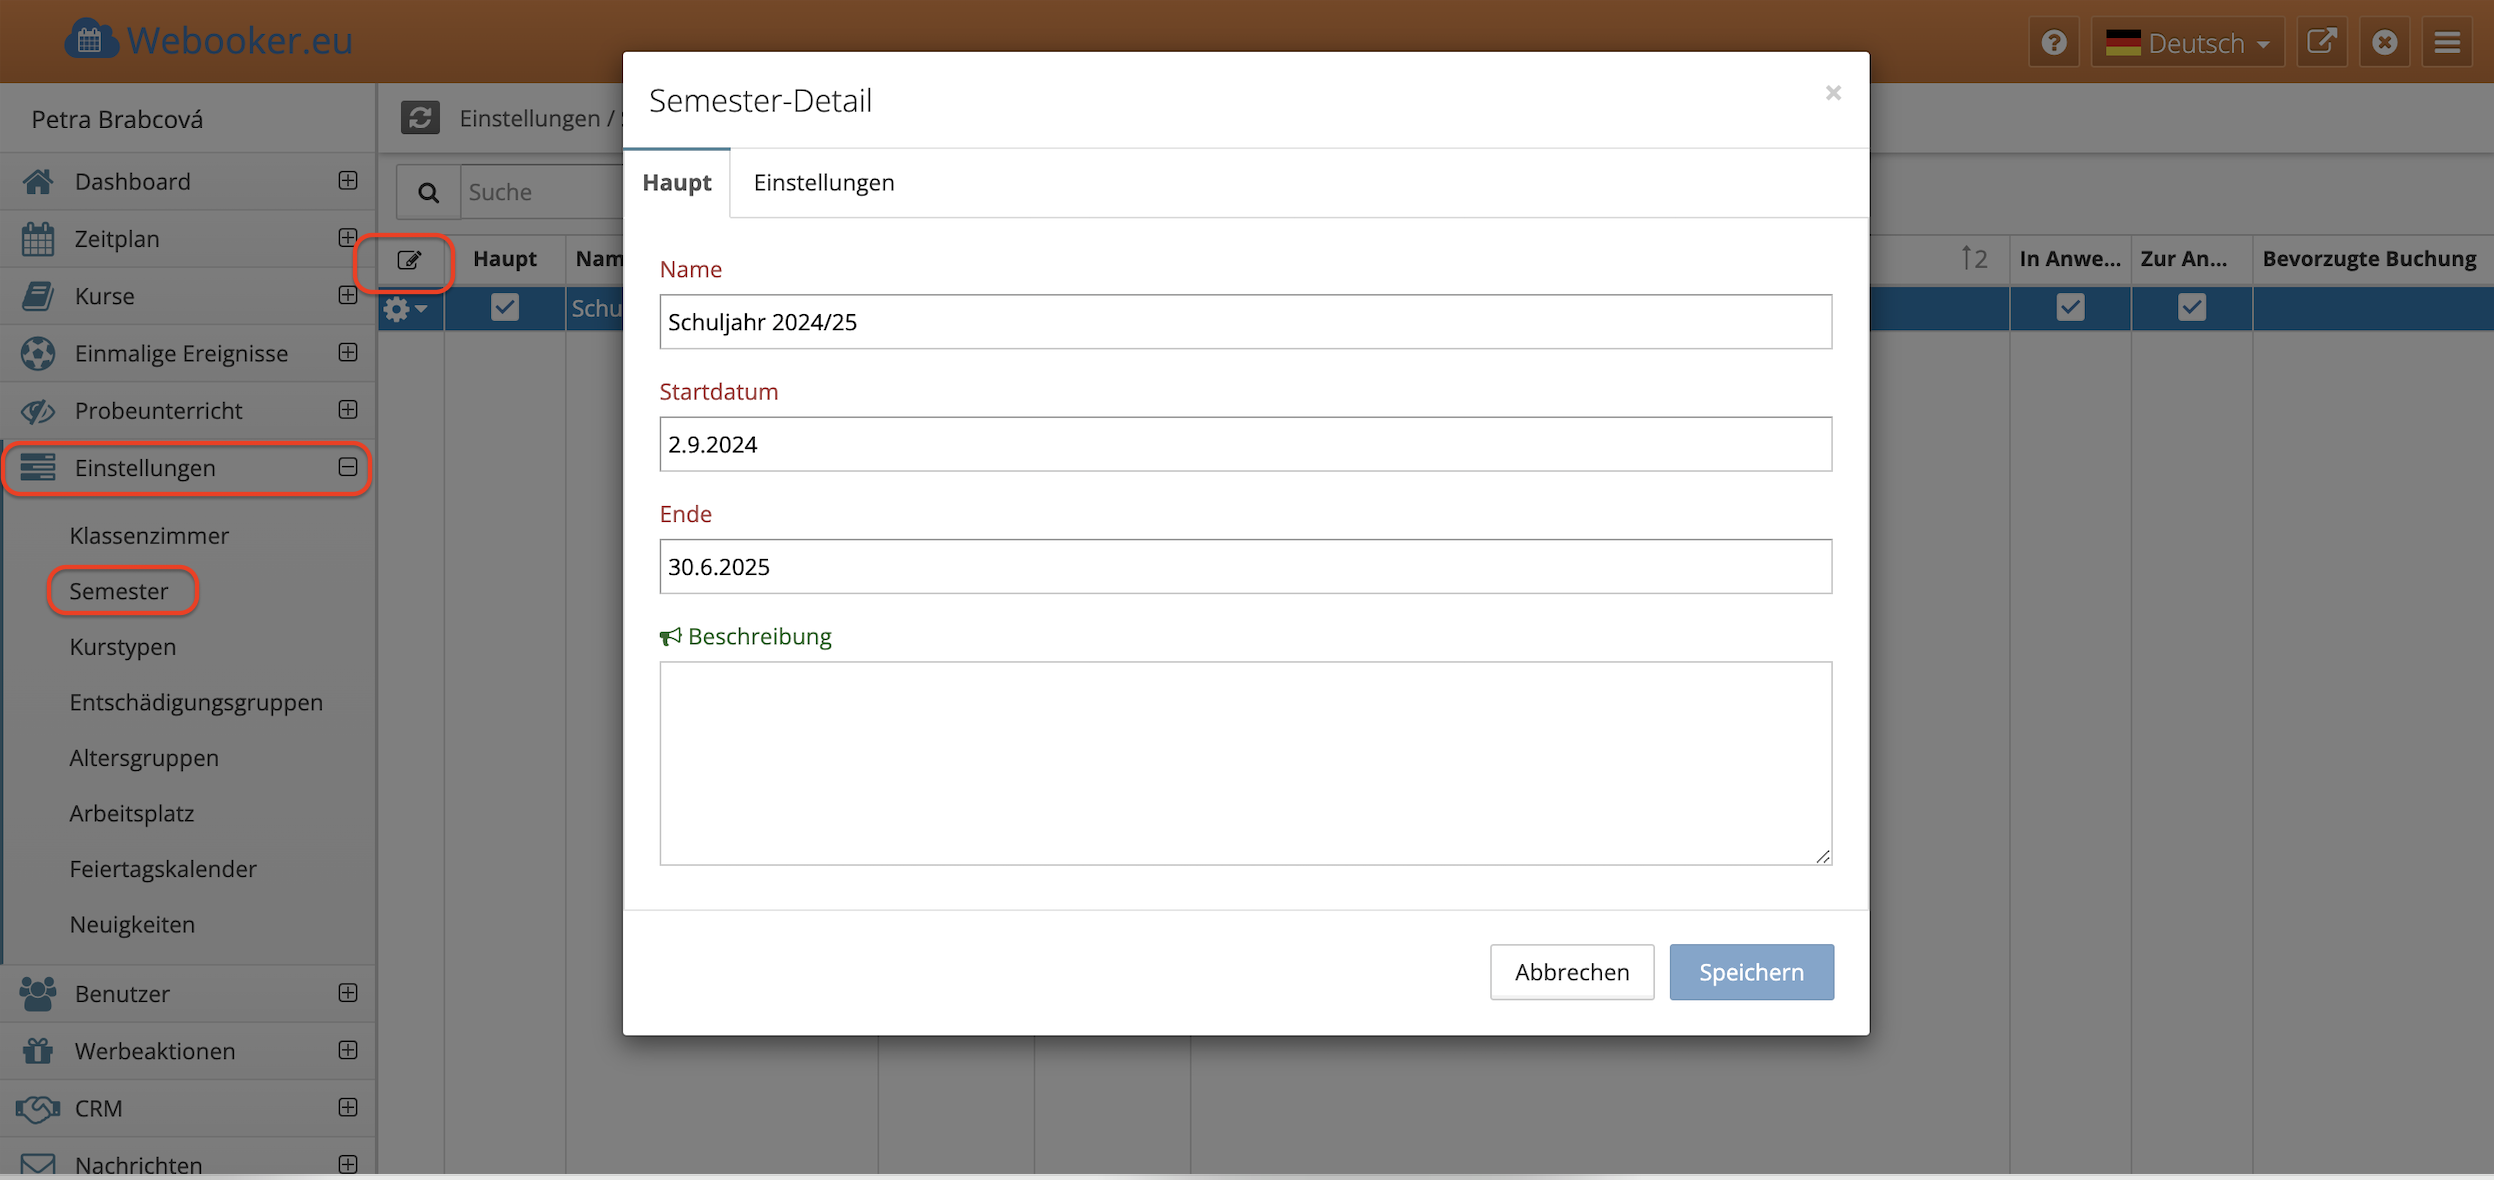
Task: Click the circled X icon in header
Action: coord(2384,43)
